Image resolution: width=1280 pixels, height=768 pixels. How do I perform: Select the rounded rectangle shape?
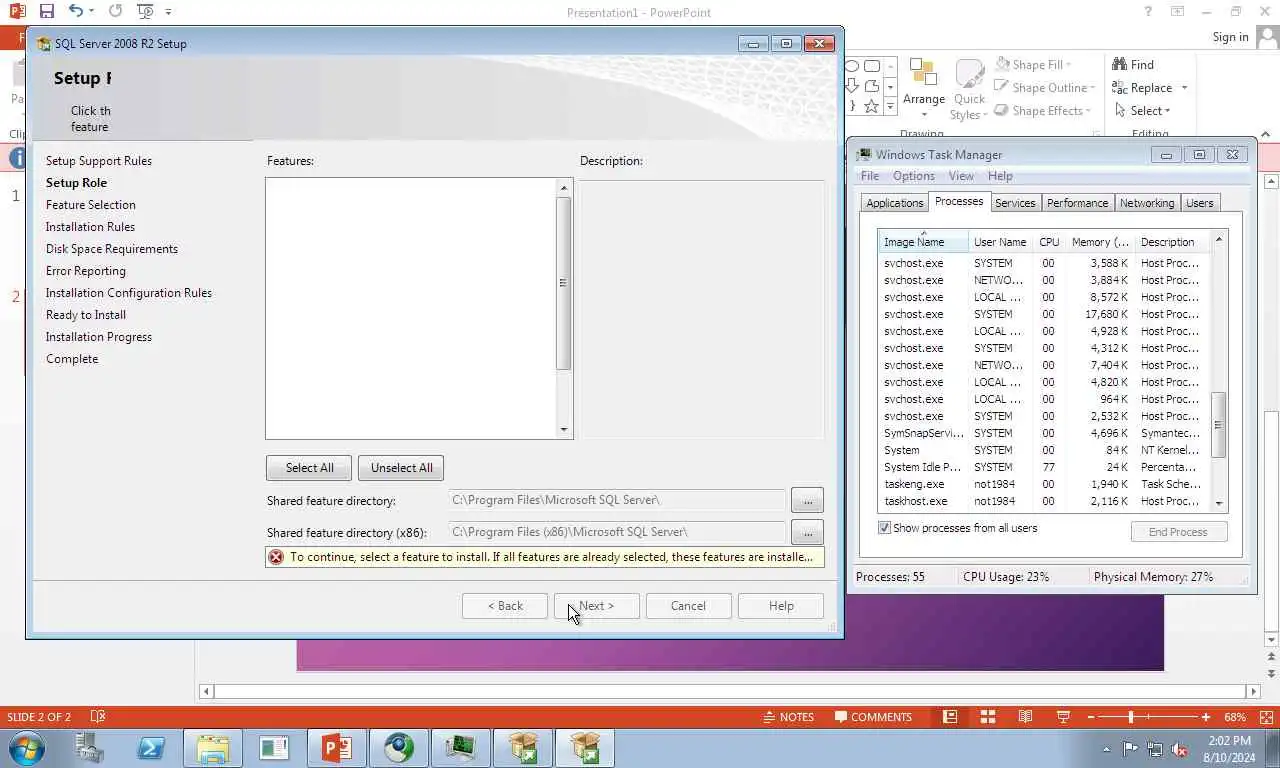[872, 66]
